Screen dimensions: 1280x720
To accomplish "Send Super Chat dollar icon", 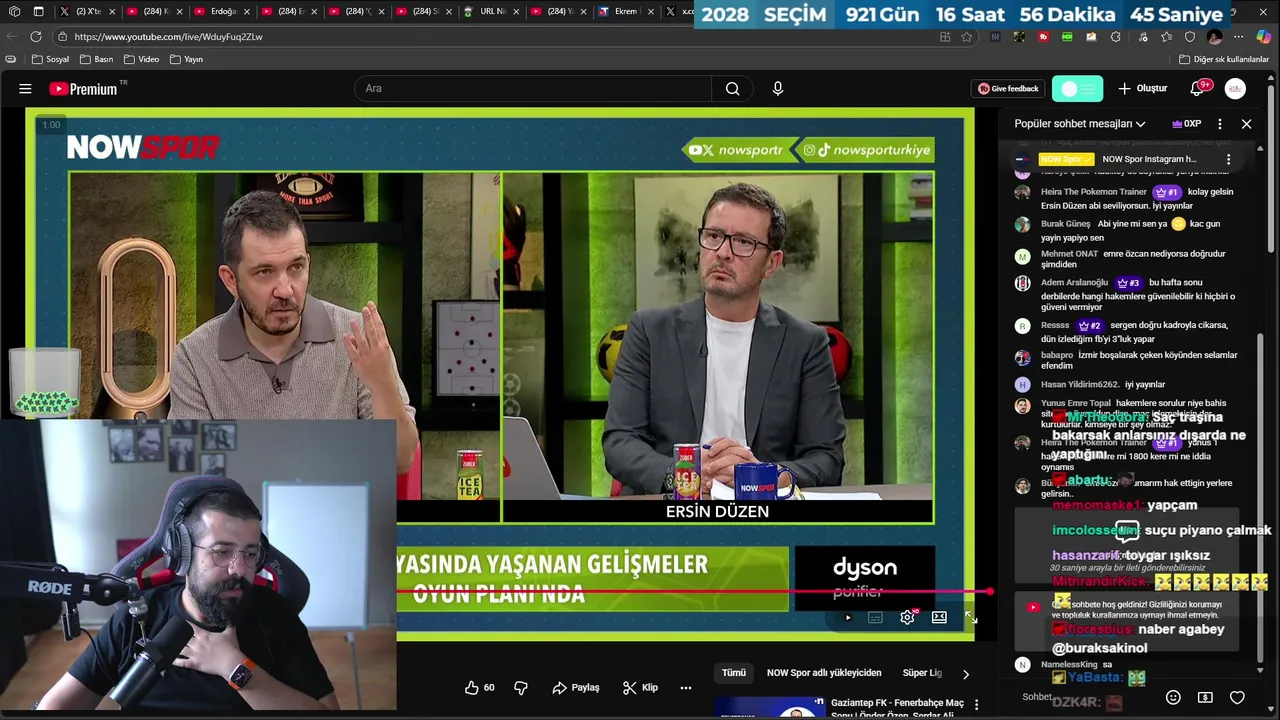I will 1205,697.
